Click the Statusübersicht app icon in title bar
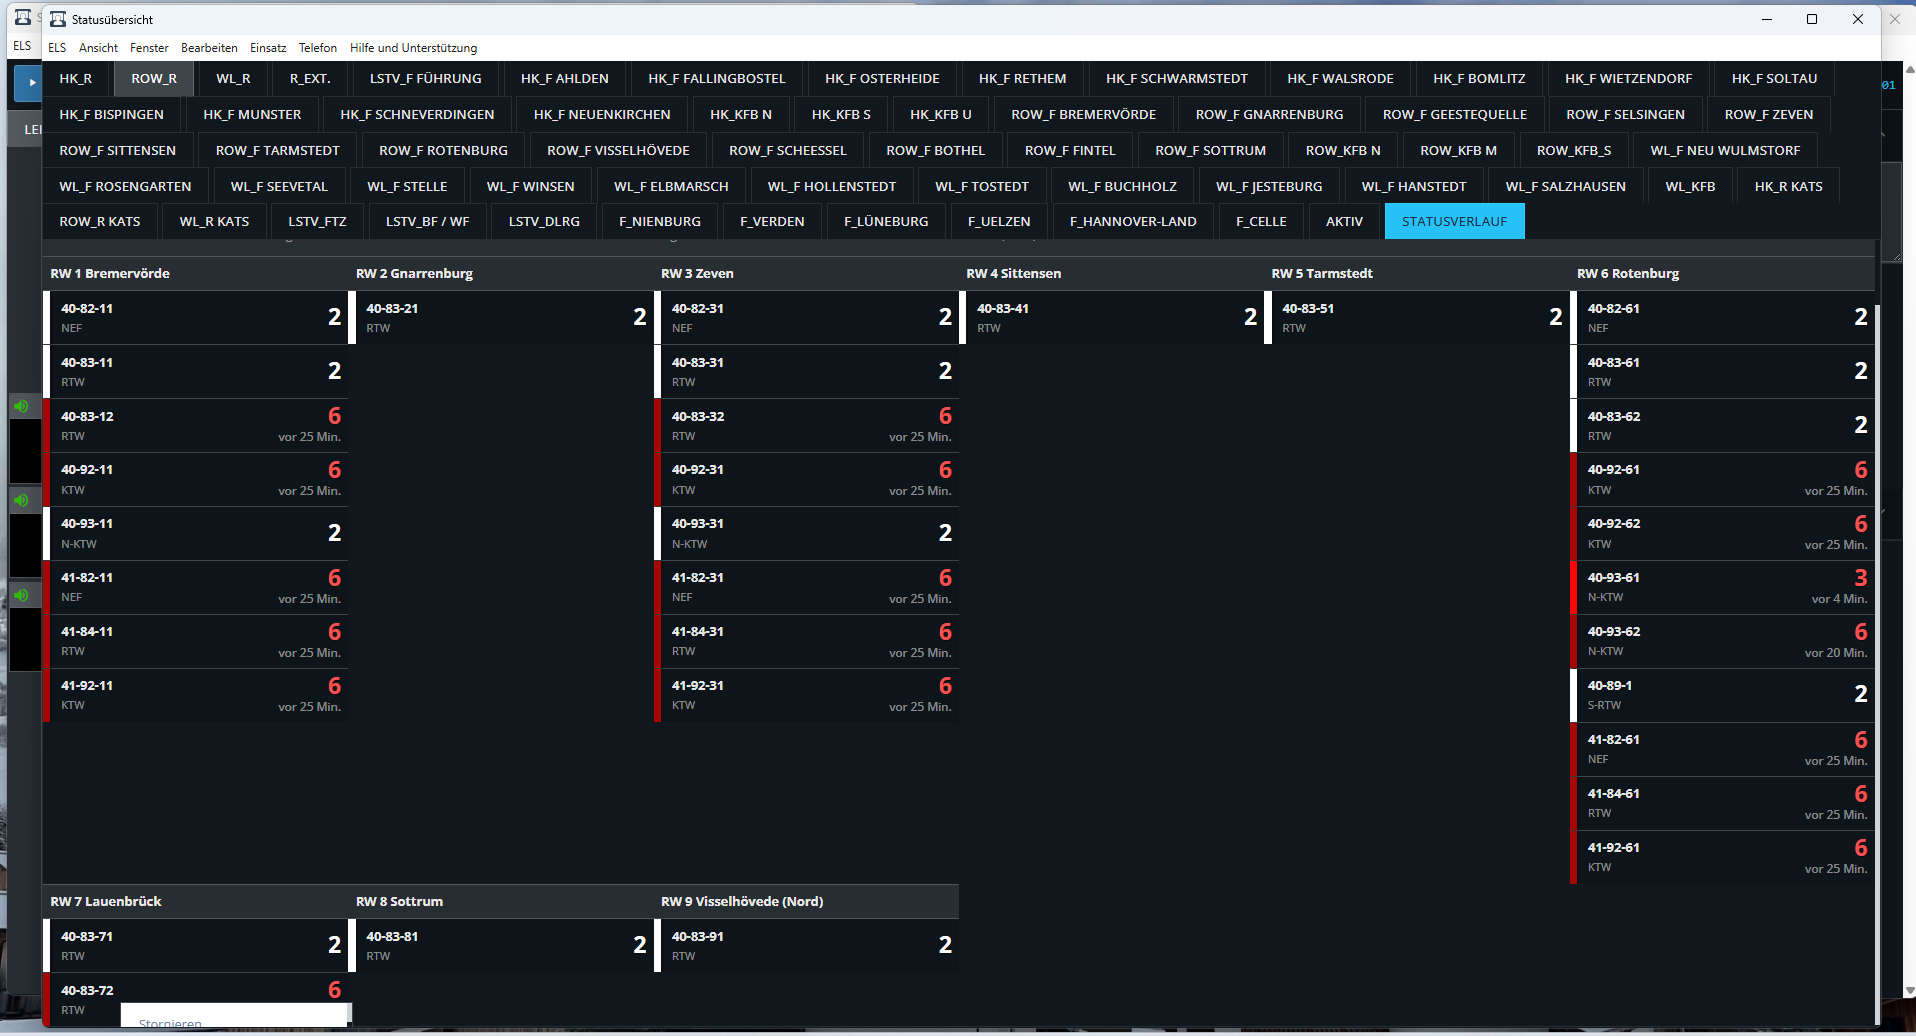1916x1036 pixels. 58,19
